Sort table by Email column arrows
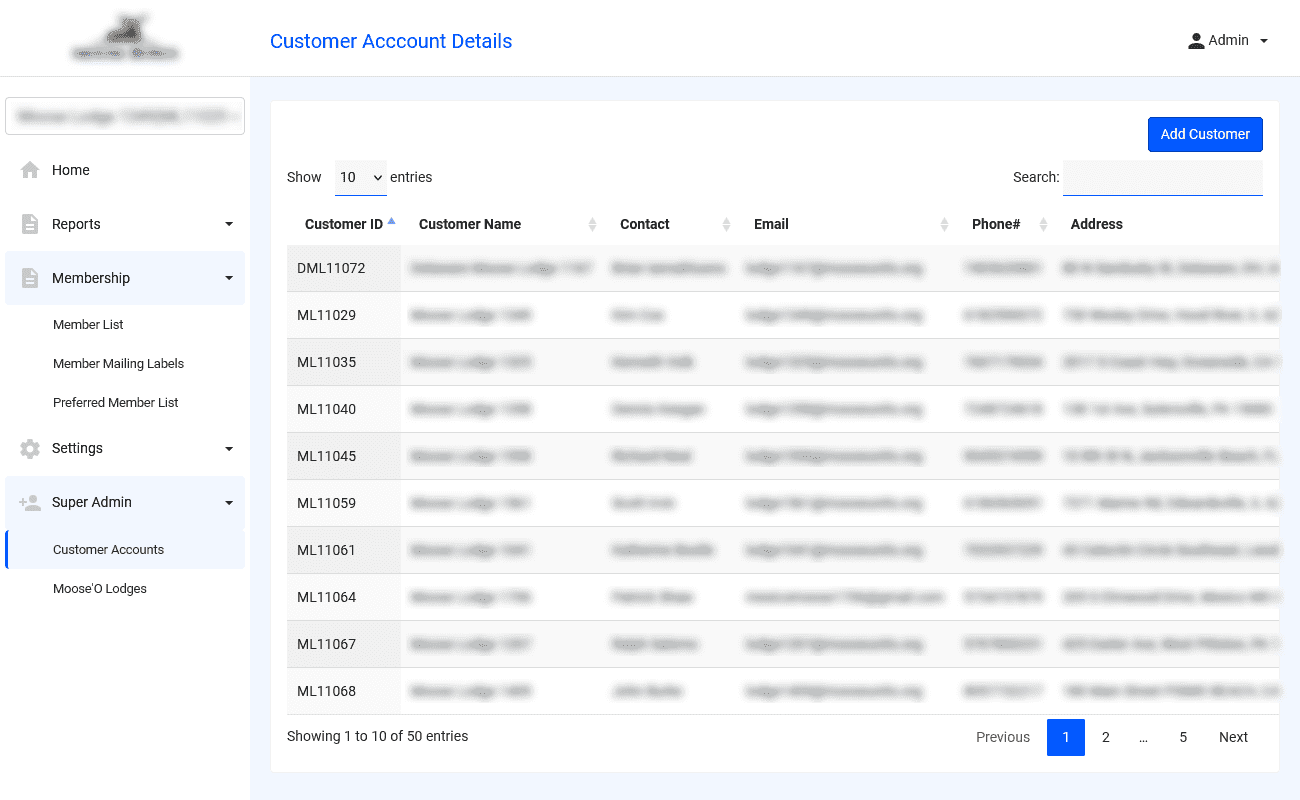Screen dimensions: 1300x800 click(x=944, y=225)
